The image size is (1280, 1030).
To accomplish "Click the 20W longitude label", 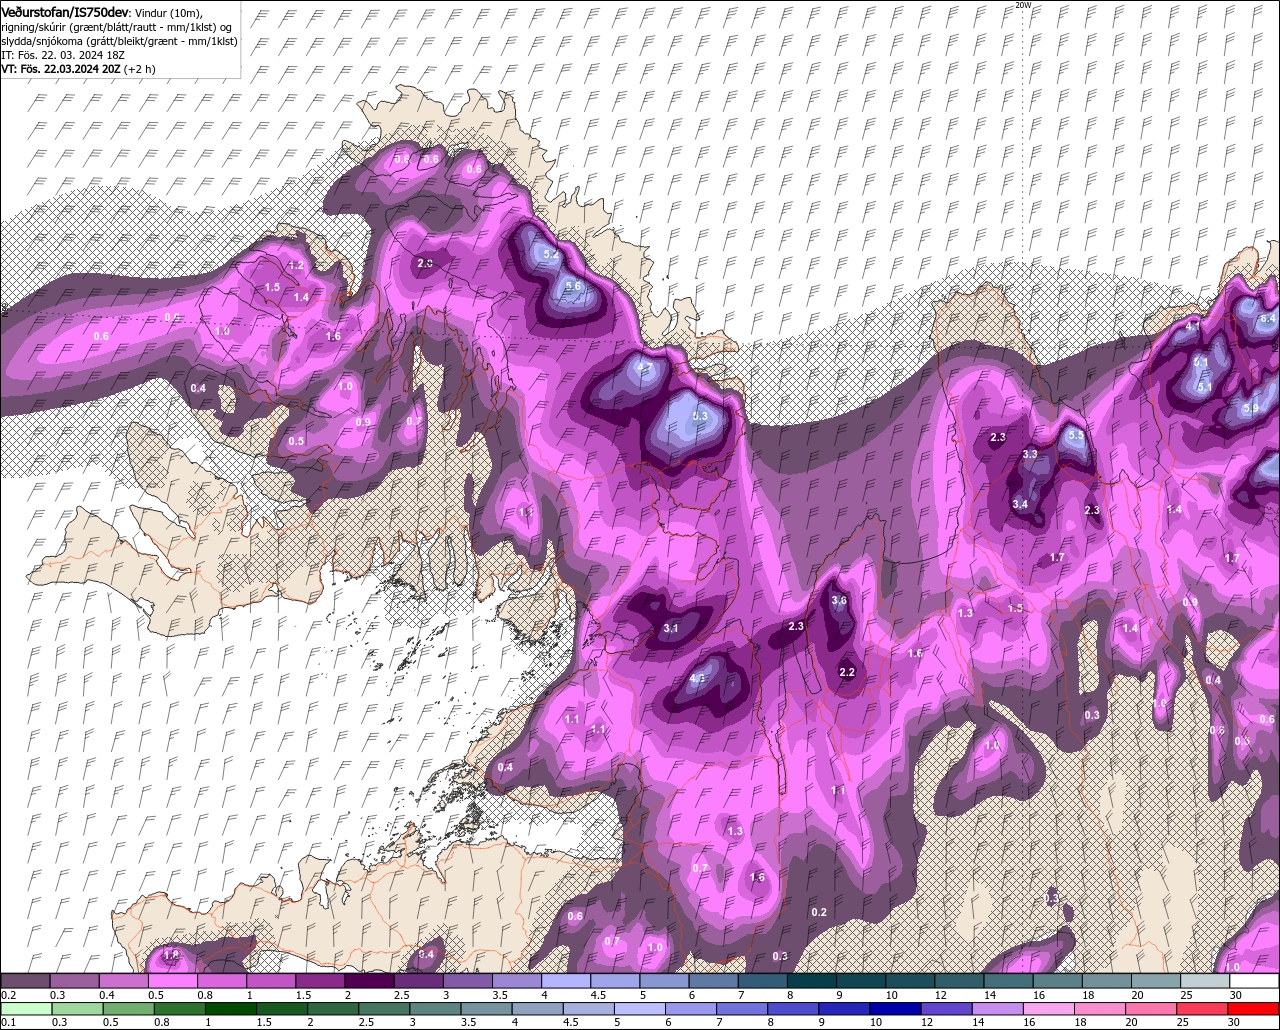I will click(1022, 5).
